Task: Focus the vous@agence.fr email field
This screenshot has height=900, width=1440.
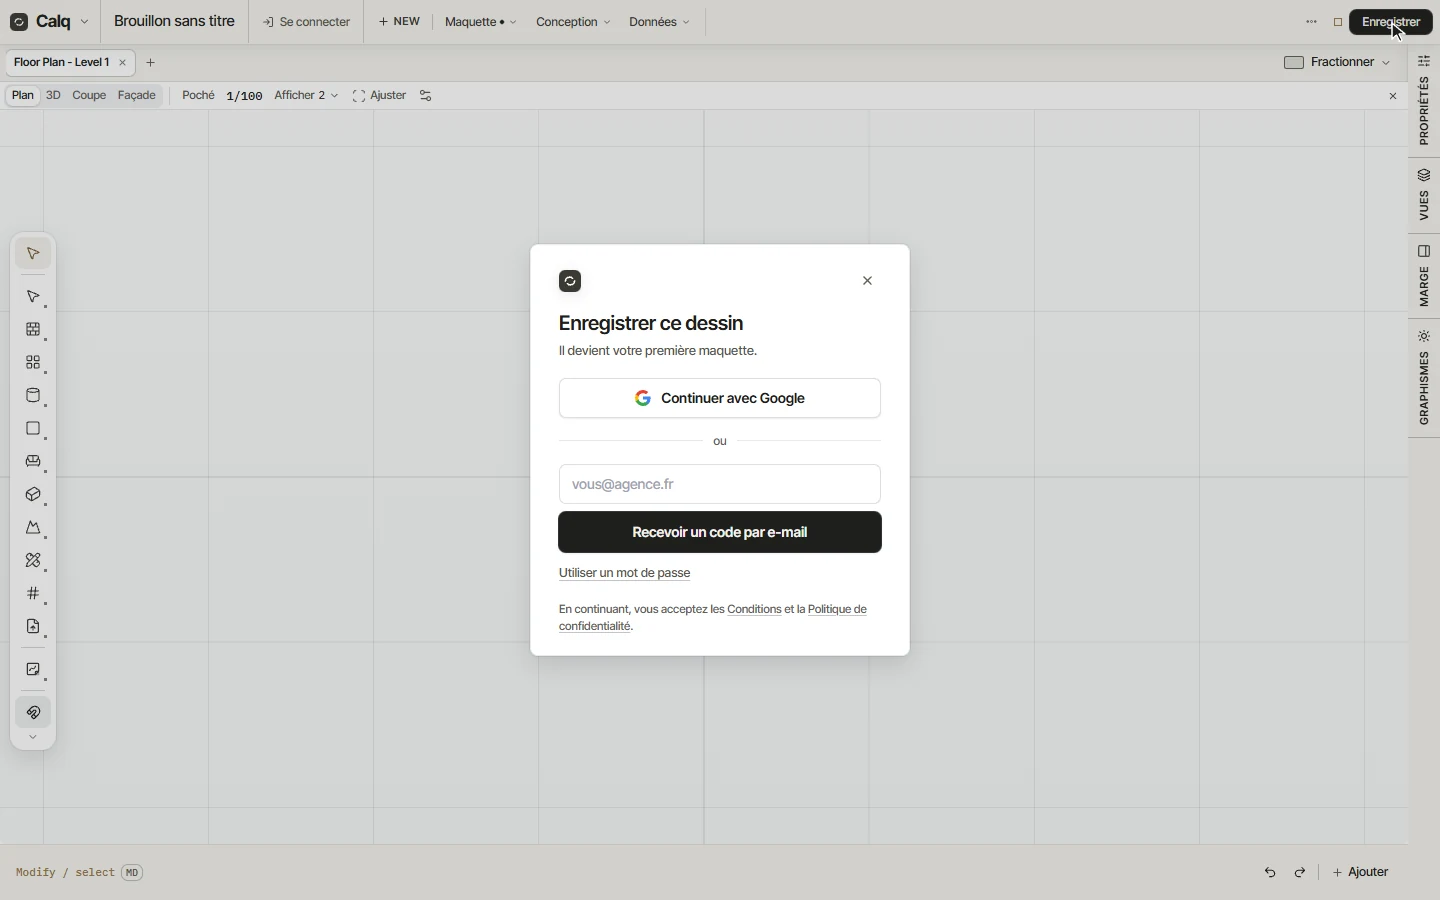Action: 720,485
